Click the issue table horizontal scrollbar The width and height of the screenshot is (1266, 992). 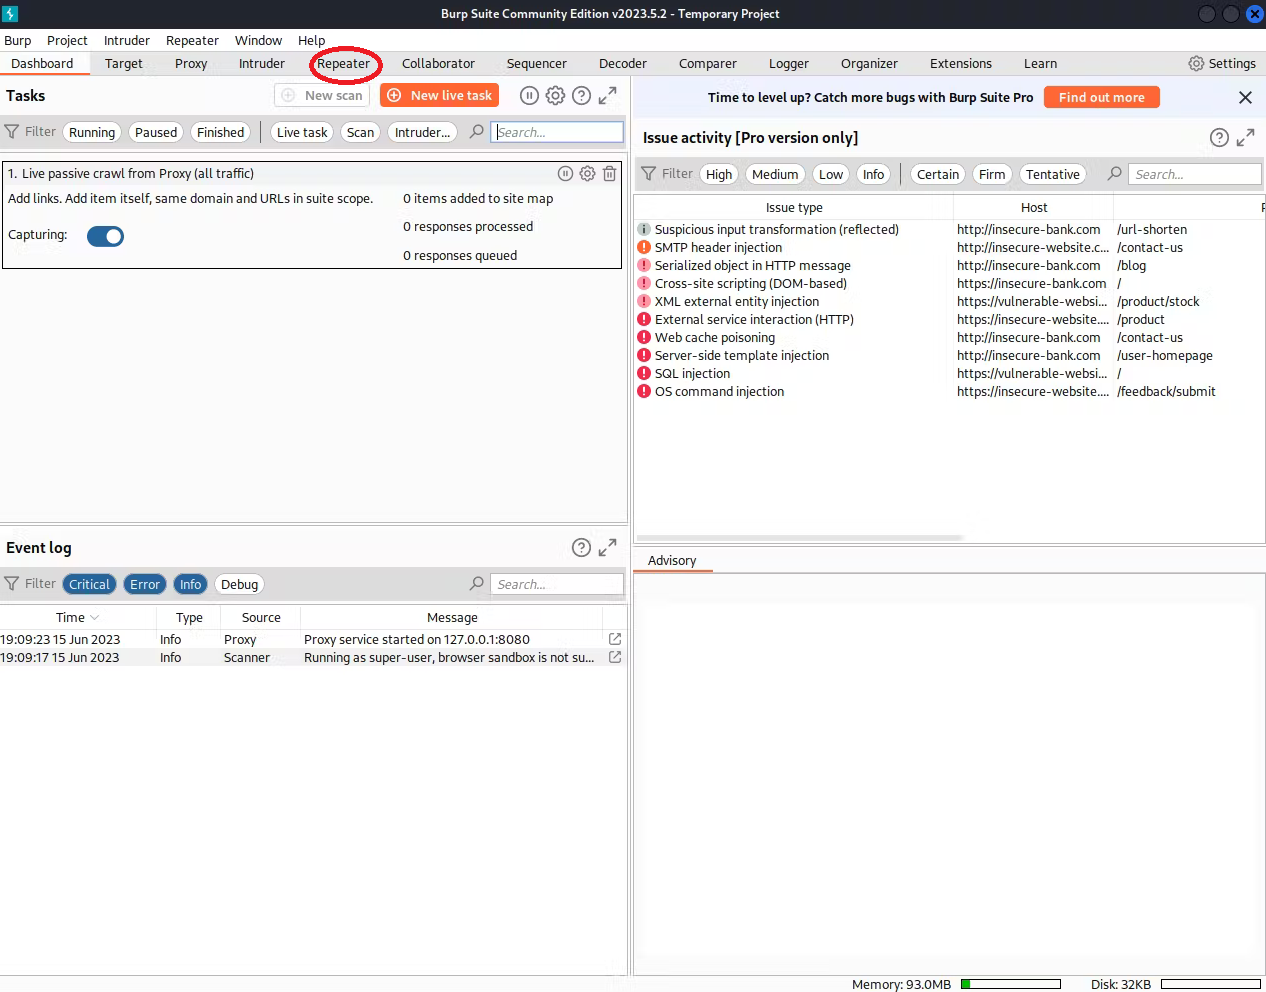pyautogui.click(x=800, y=538)
